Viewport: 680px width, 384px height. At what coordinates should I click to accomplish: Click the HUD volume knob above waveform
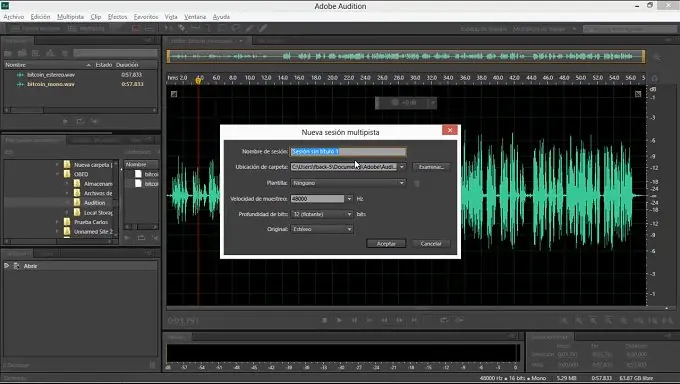tap(395, 102)
